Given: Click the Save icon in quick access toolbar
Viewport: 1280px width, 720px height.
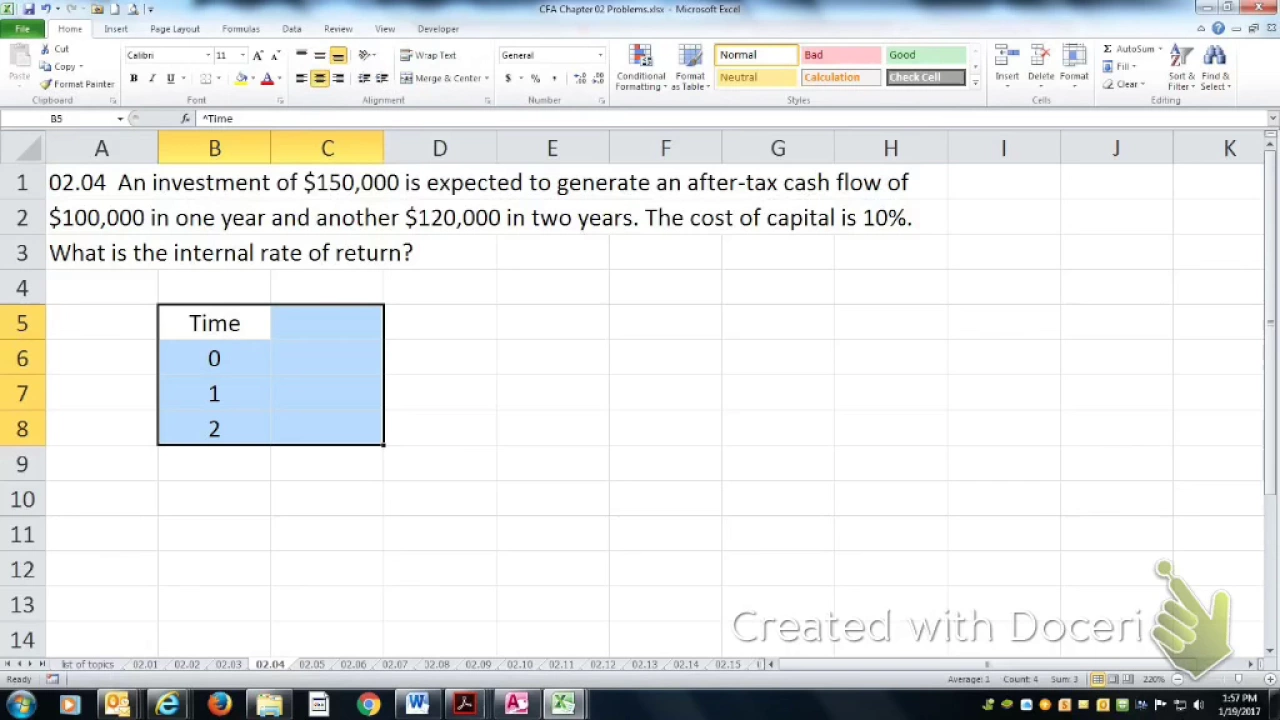Looking at the screenshot, I should pyautogui.click(x=27, y=9).
